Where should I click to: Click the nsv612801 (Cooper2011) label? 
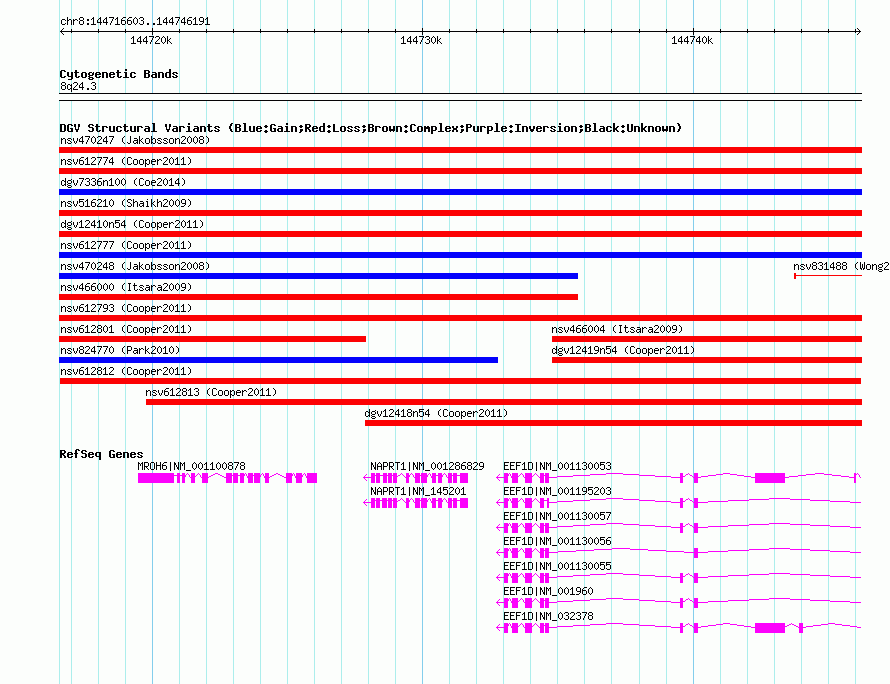click(126, 329)
